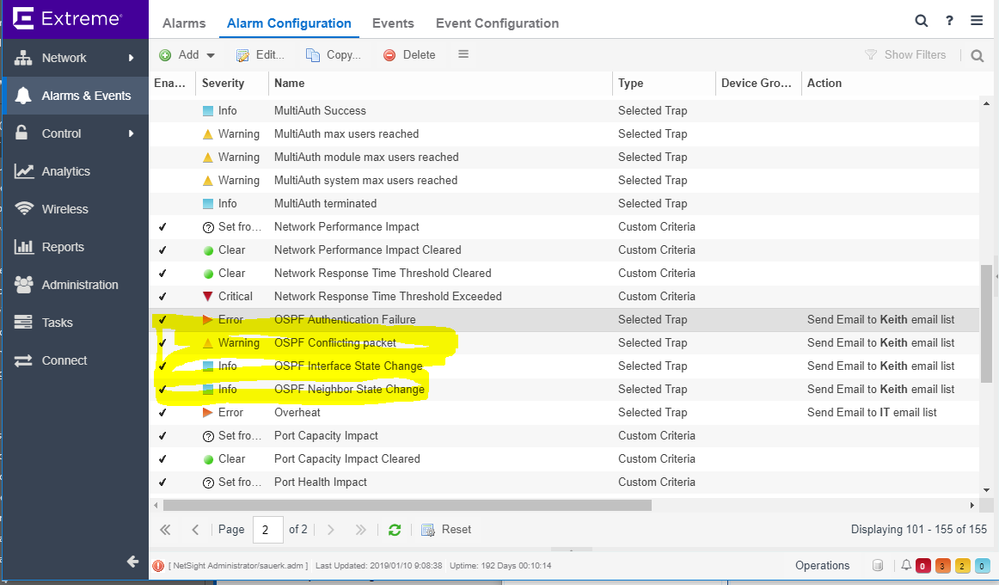
Task: Open the Add dropdown arrow
Action: pyautogui.click(x=211, y=55)
